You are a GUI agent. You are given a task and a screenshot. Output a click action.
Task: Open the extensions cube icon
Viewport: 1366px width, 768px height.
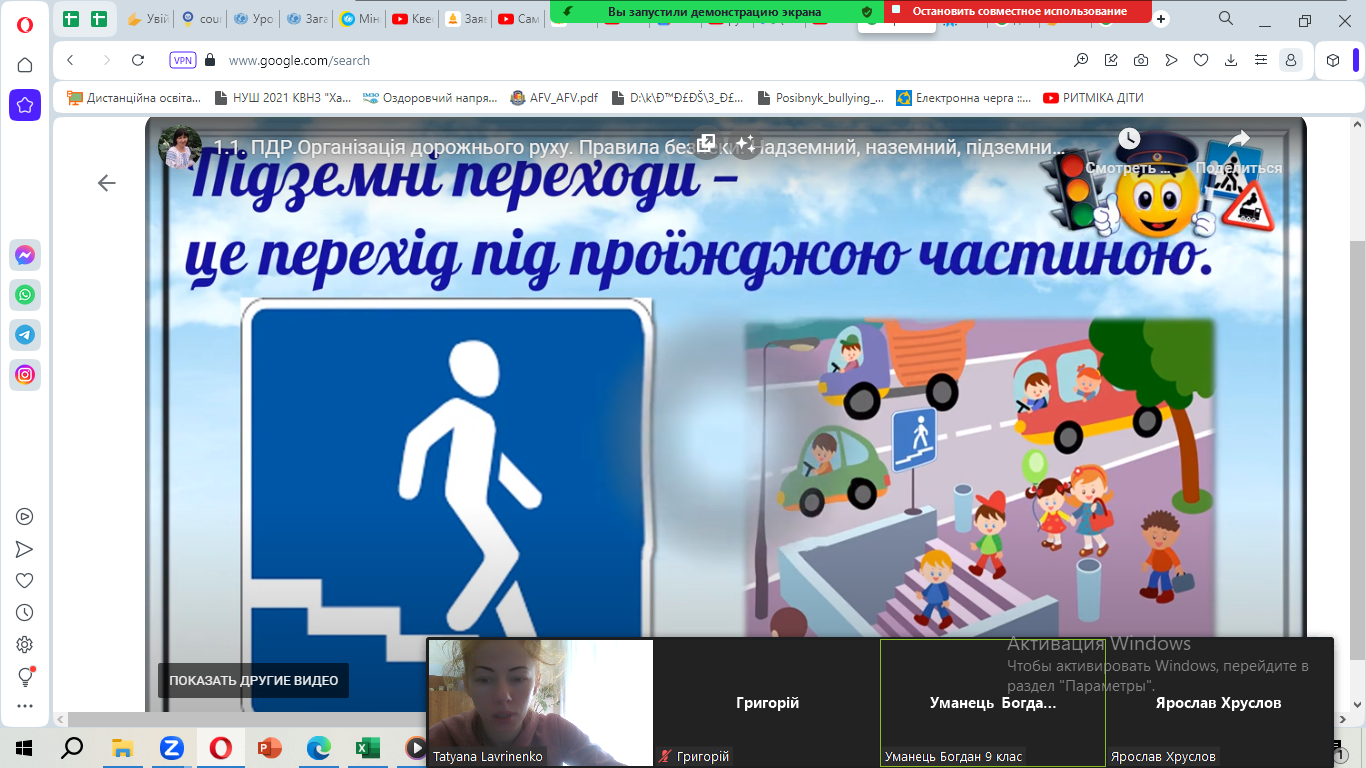(1332, 60)
